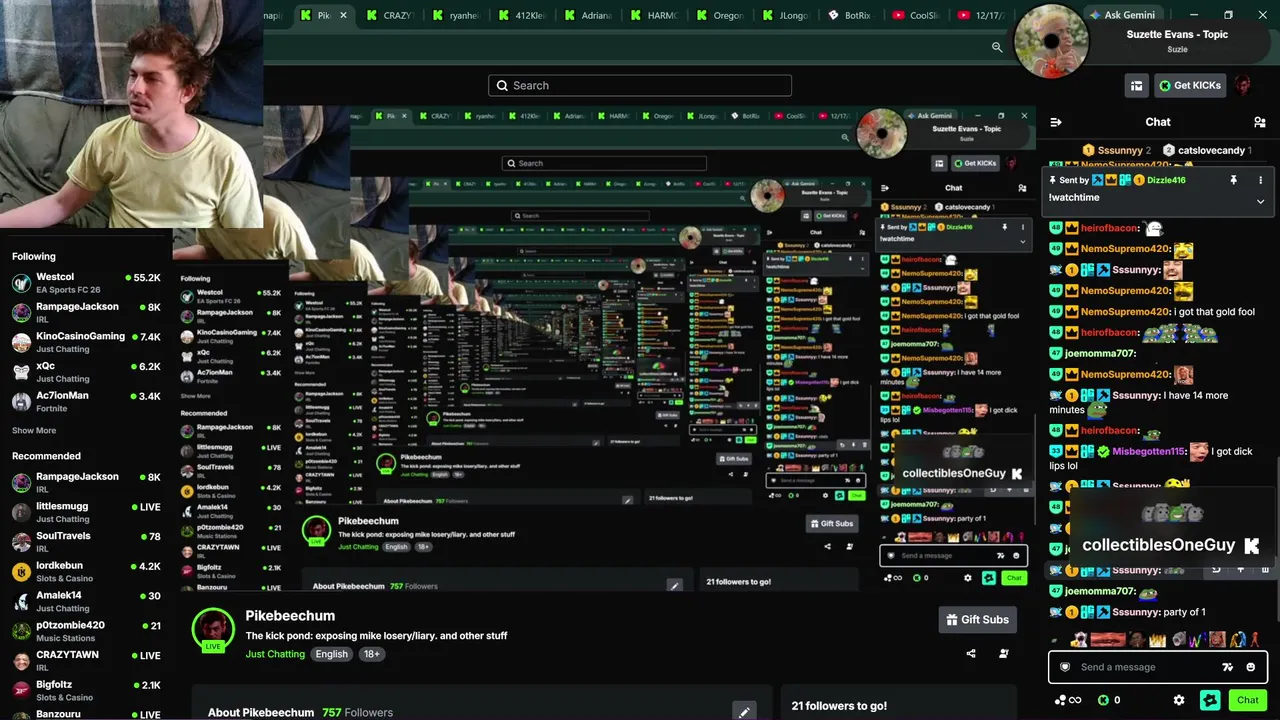This screenshot has height=720, width=1280.
Task: Send message with the green Chat button
Action: click(1247, 700)
